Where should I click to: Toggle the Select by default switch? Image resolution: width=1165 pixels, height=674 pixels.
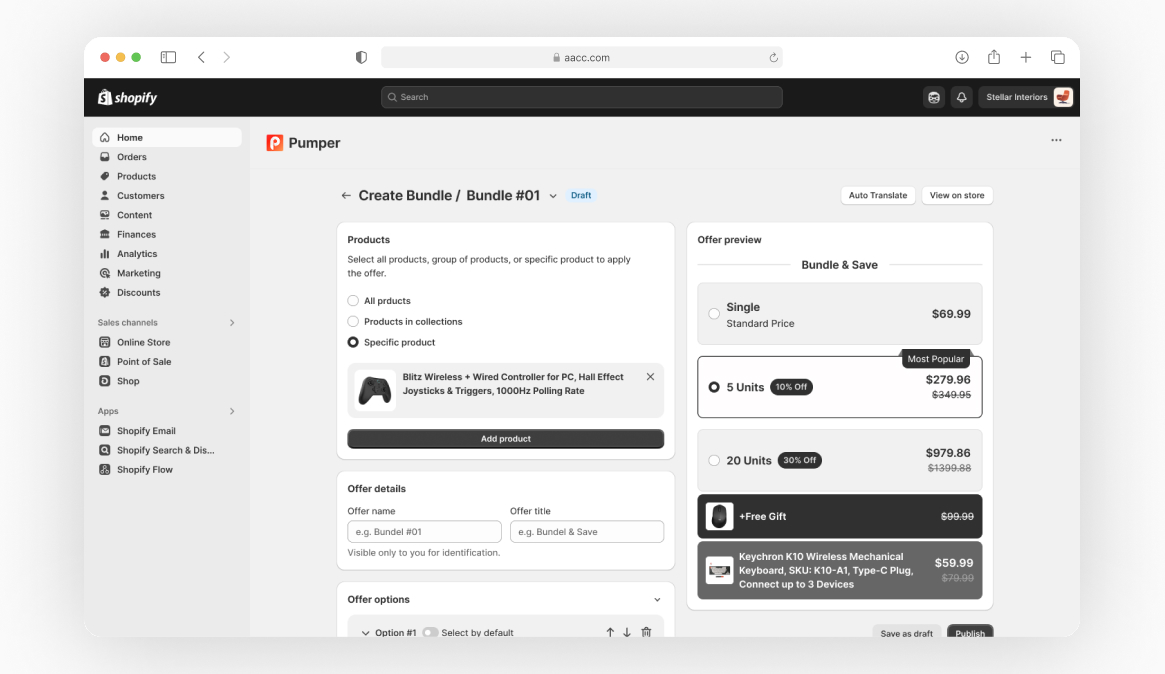tap(430, 633)
